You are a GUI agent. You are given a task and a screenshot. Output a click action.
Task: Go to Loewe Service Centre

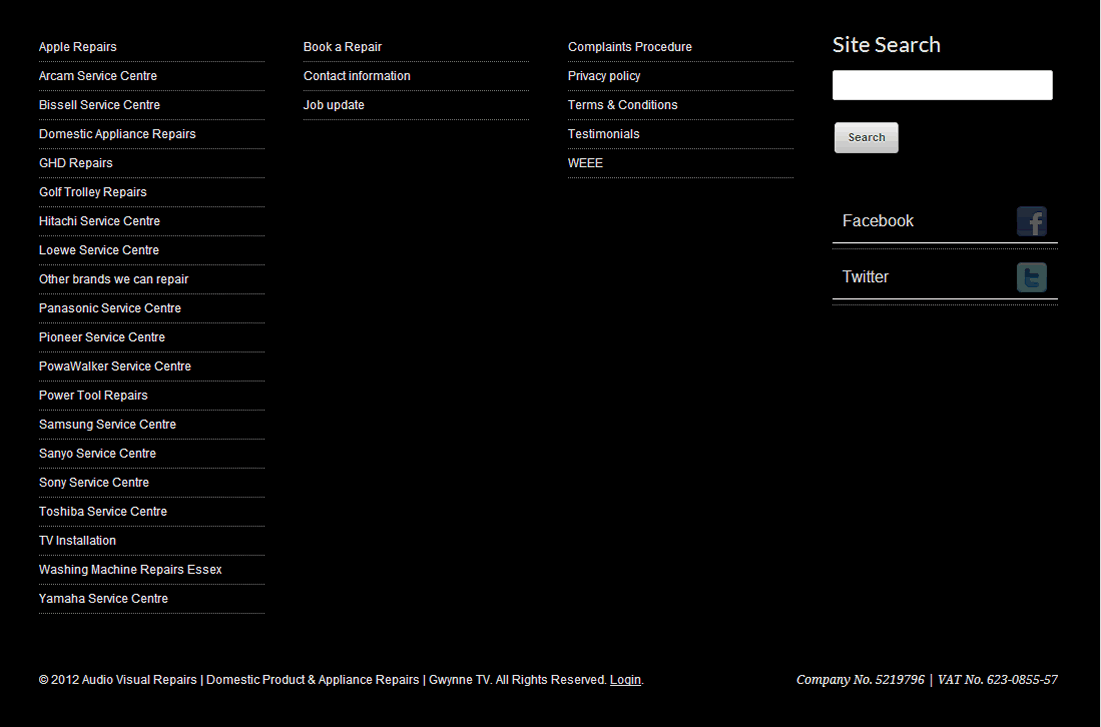pyautogui.click(x=98, y=250)
